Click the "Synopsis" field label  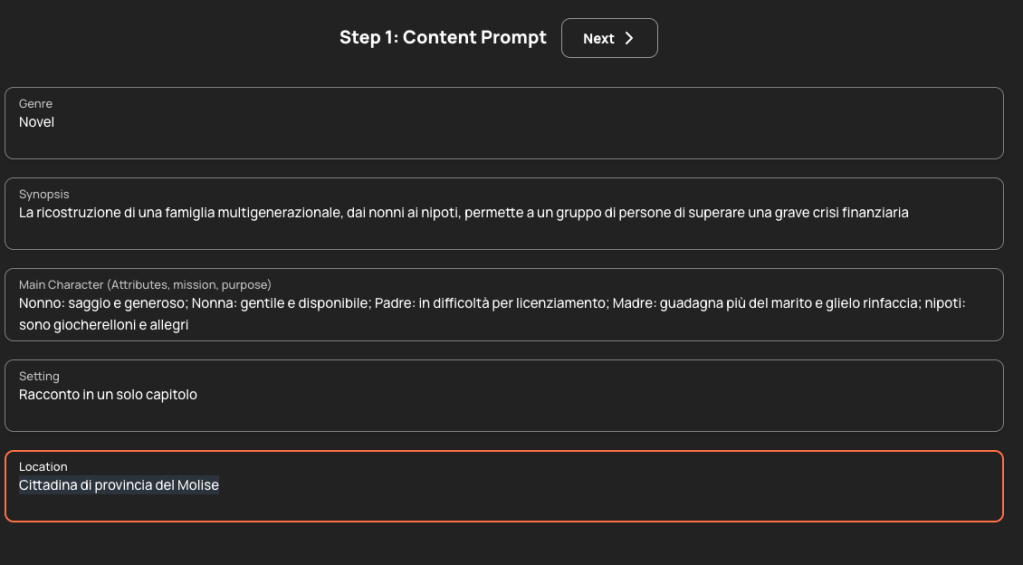[x=44, y=194]
